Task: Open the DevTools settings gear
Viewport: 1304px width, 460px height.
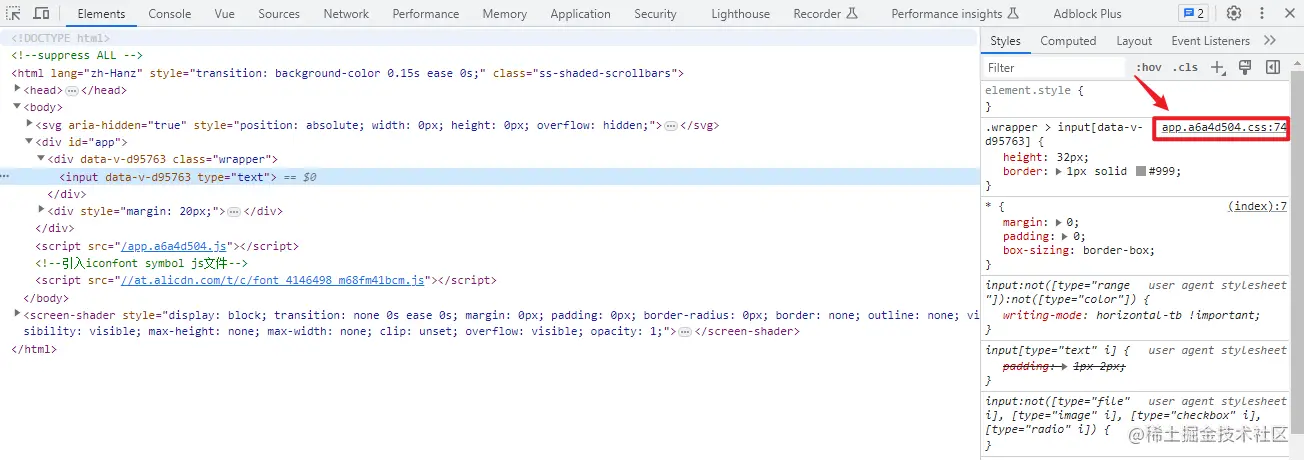Action: tap(1234, 13)
